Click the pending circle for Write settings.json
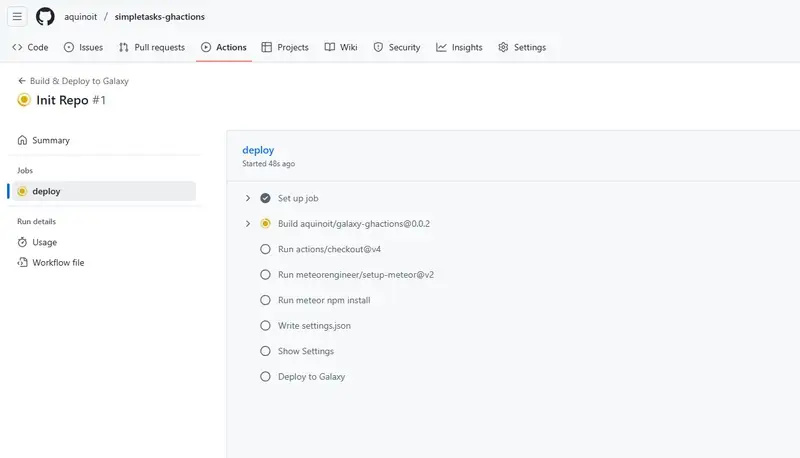Viewport: 800px width, 458px height. (x=265, y=325)
